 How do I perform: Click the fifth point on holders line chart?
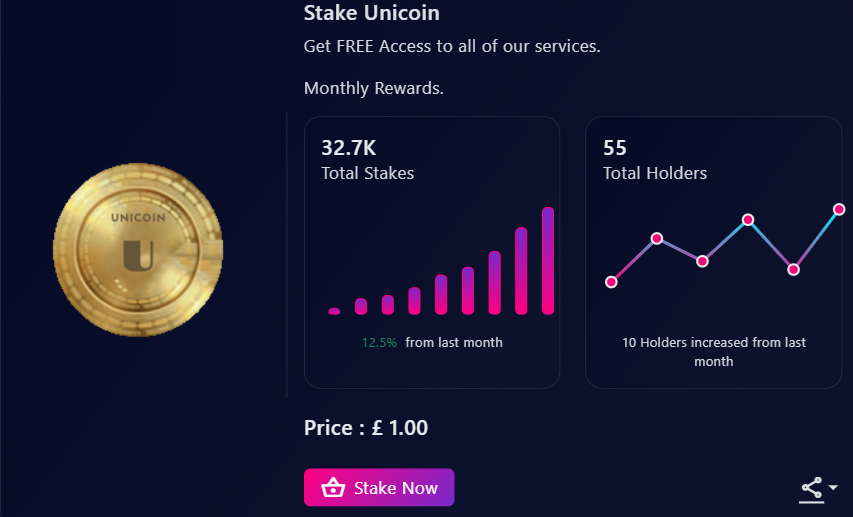pos(793,269)
